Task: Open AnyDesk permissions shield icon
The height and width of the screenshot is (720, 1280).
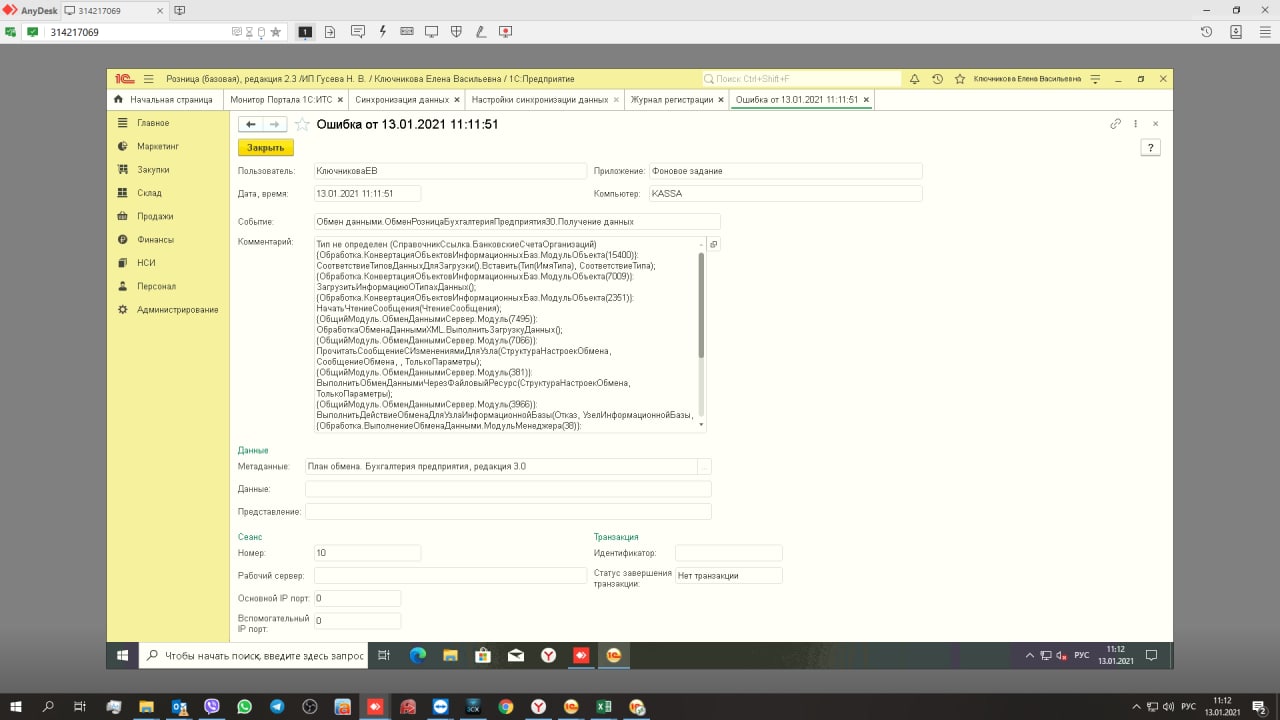Action: tap(456, 32)
